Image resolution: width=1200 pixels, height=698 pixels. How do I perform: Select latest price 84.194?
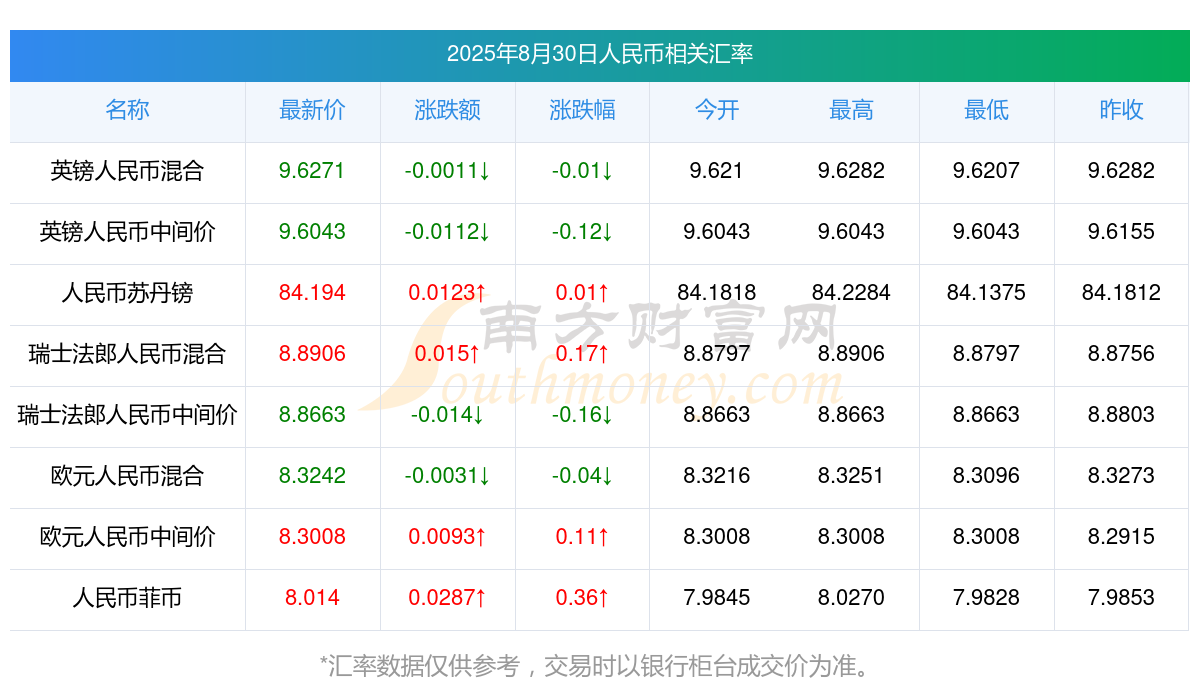click(312, 293)
